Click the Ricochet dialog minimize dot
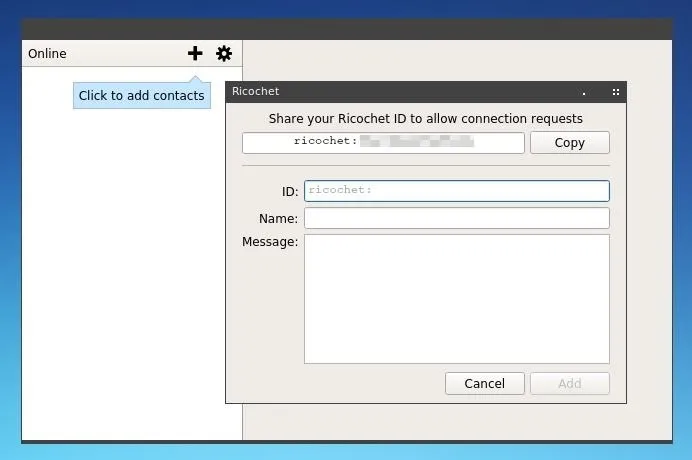Viewport: 692px width, 460px height. pos(584,93)
